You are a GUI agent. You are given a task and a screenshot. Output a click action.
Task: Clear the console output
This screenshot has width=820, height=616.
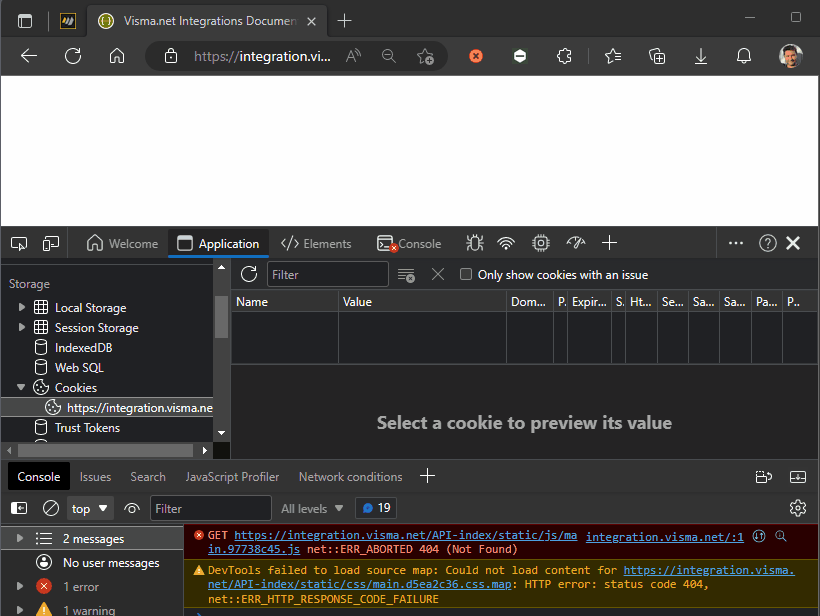pos(51,508)
